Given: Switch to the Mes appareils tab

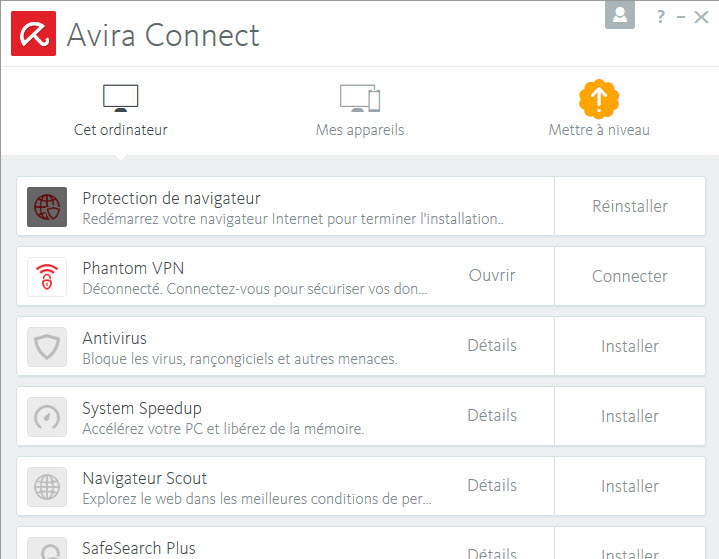Looking at the screenshot, I should [x=360, y=111].
